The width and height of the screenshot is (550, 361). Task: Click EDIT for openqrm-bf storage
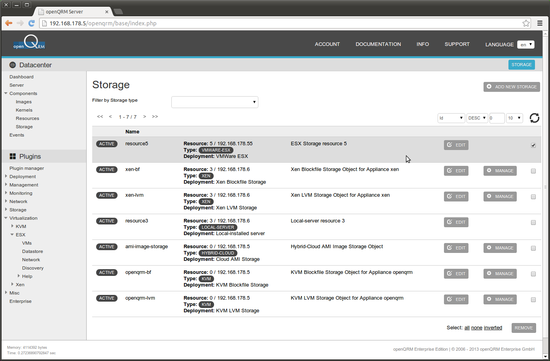[x=456, y=274]
